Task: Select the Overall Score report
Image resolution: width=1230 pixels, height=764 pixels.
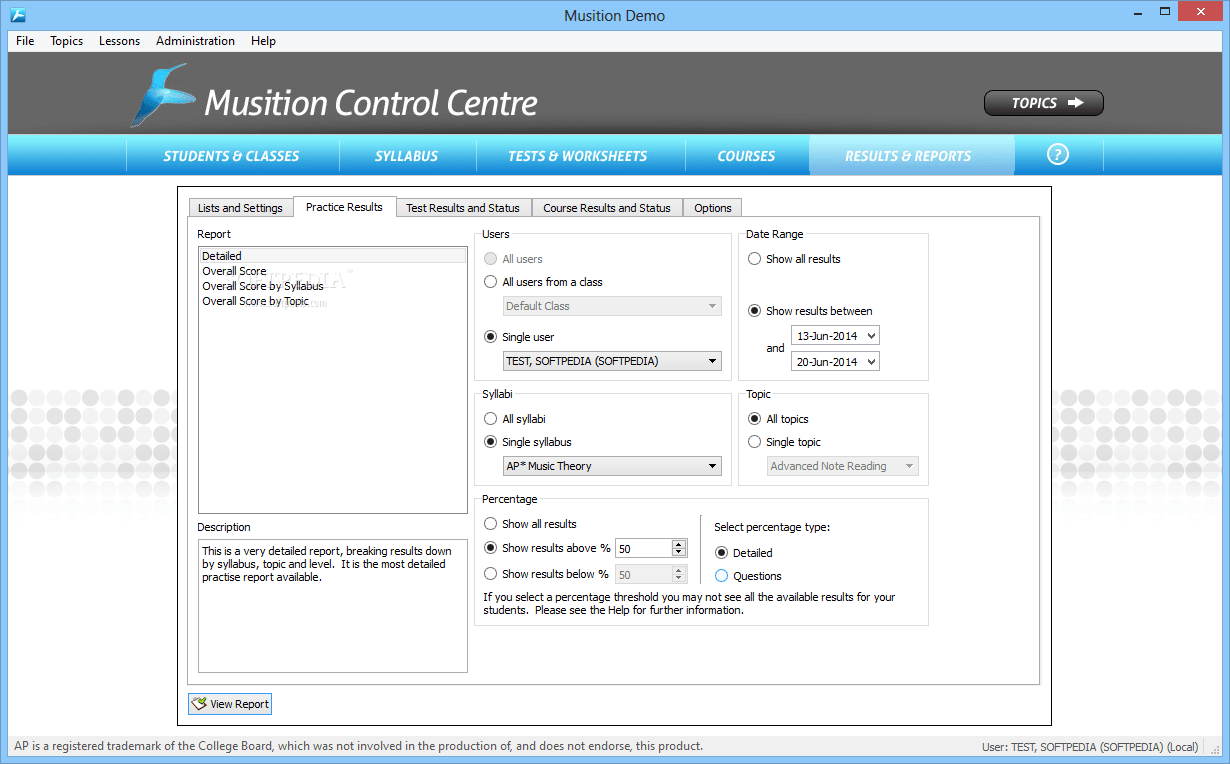Action: point(333,271)
